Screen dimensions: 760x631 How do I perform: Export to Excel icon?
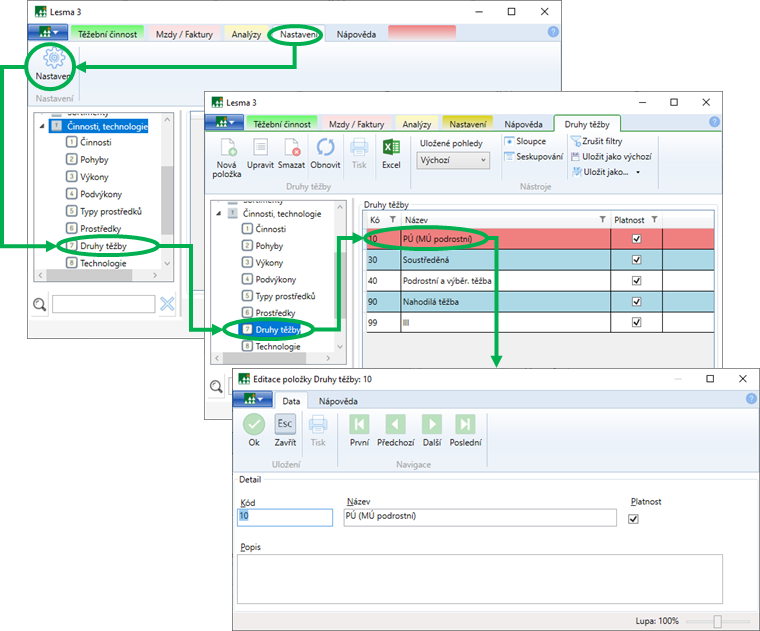click(x=391, y=148)
